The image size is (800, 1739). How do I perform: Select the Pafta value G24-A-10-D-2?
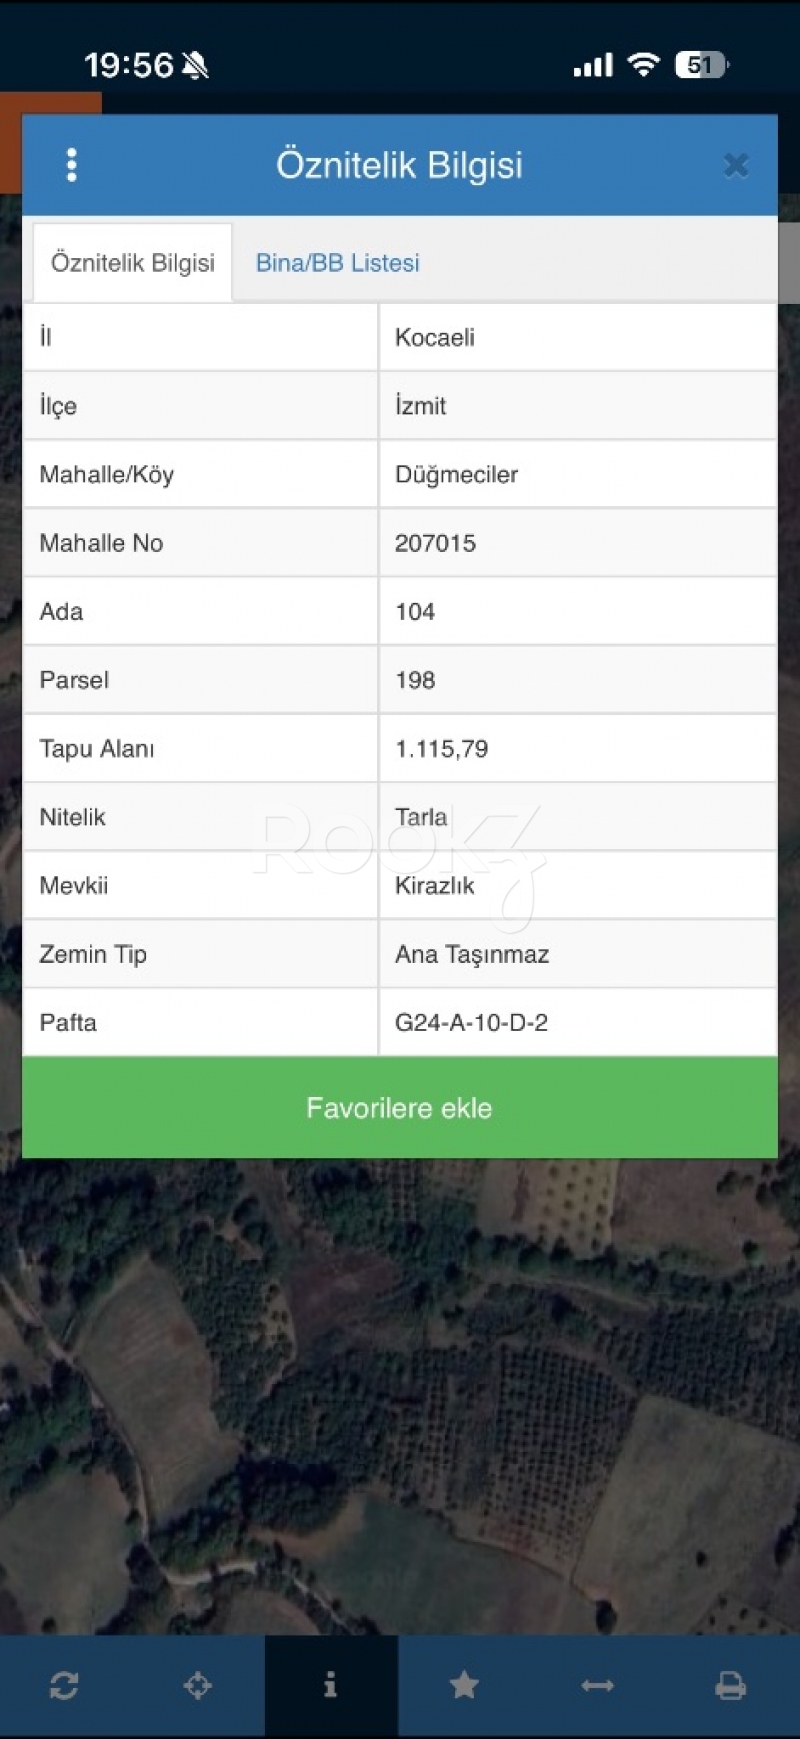coord(471,1023)
